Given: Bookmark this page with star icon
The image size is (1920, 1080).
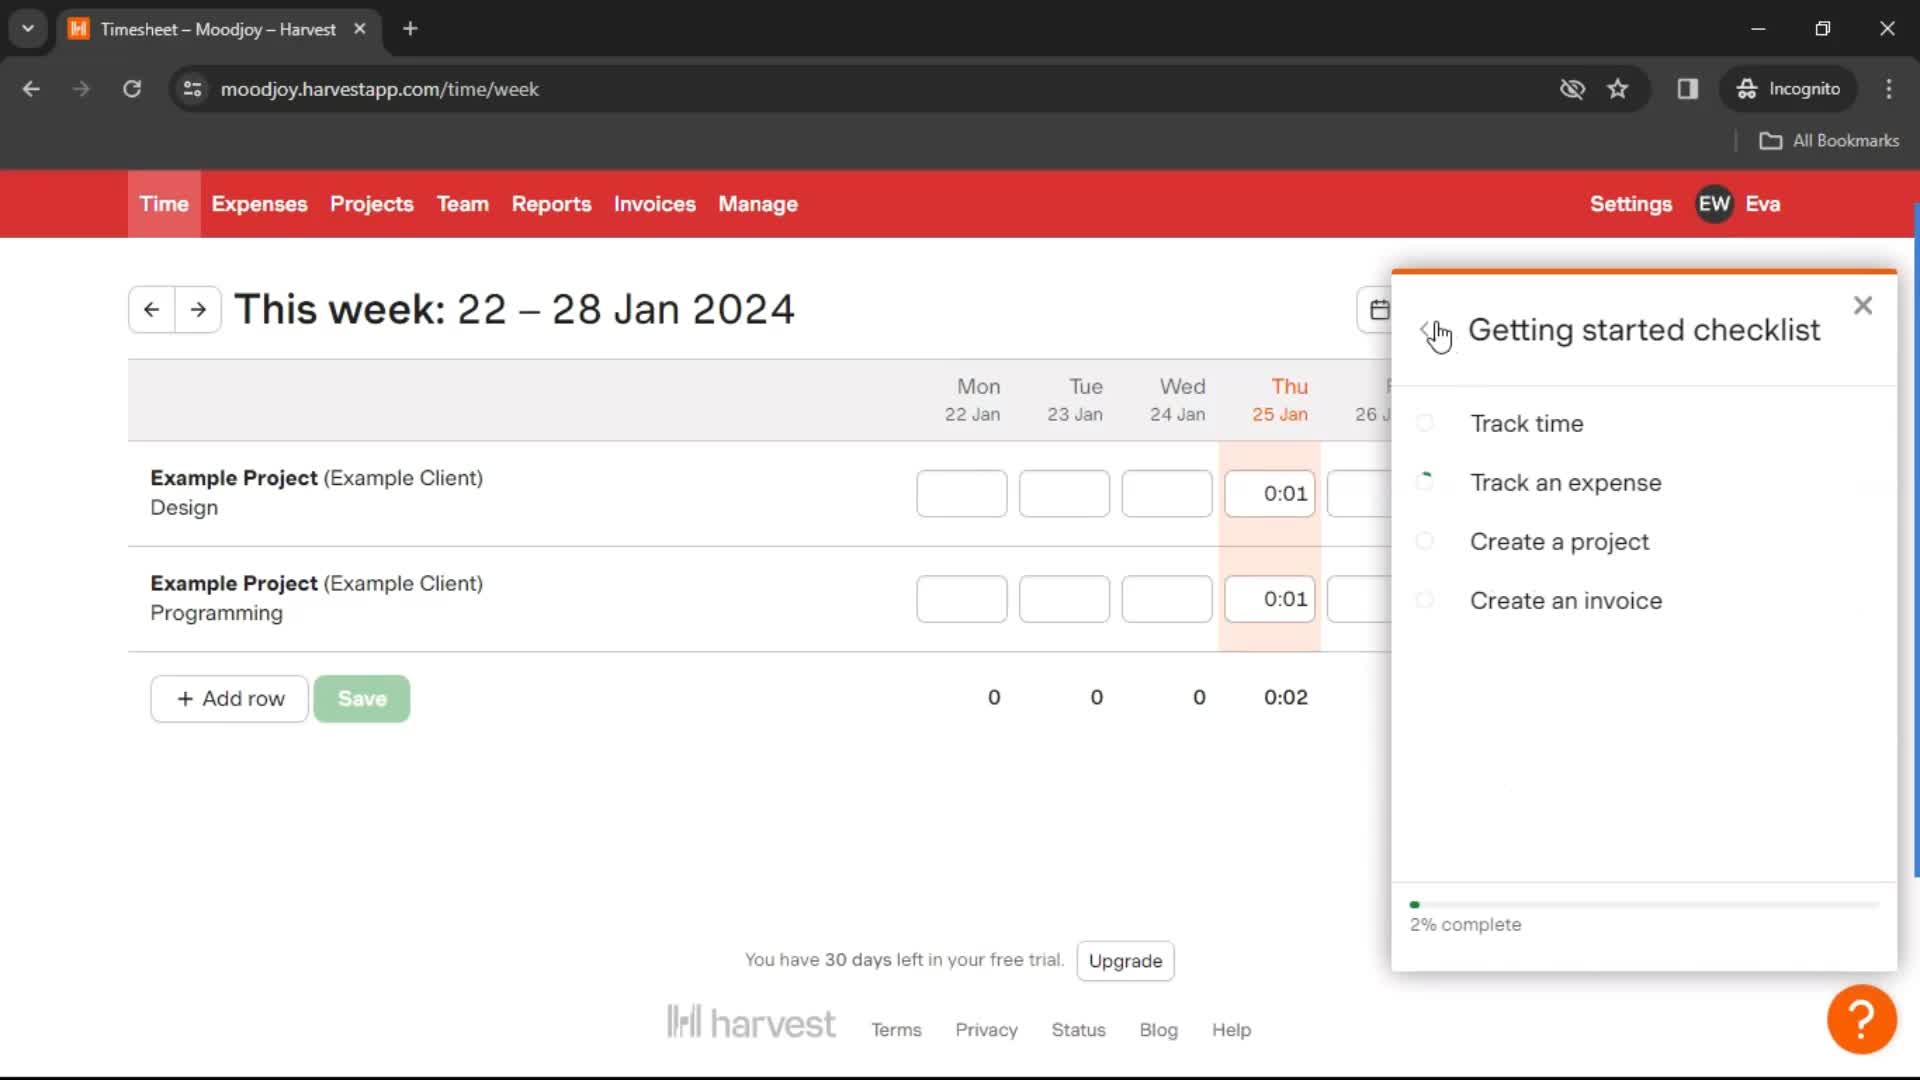Looking at the screenshot, I should (1617, 89).
